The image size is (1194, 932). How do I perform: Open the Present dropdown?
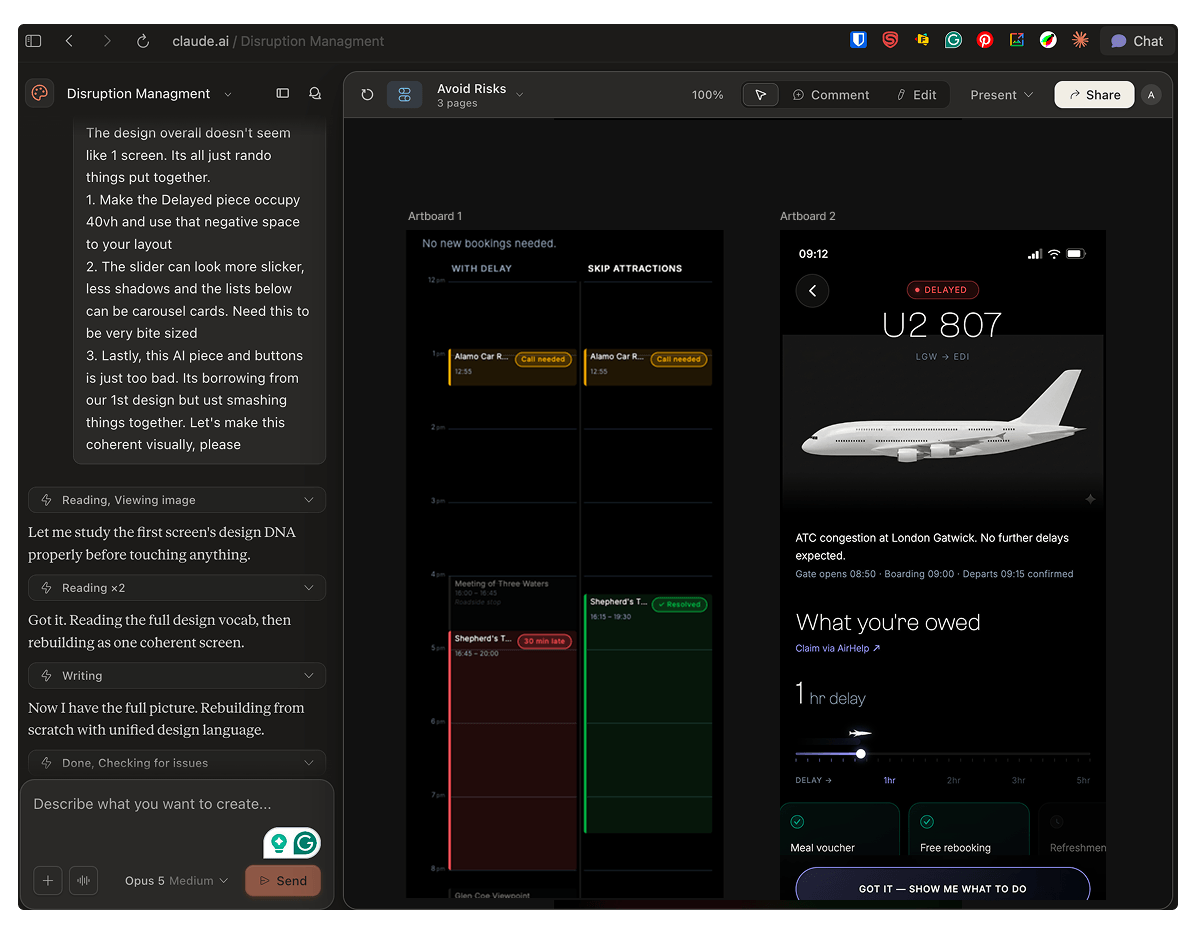pyautogui.click(x=1001, y=94)
